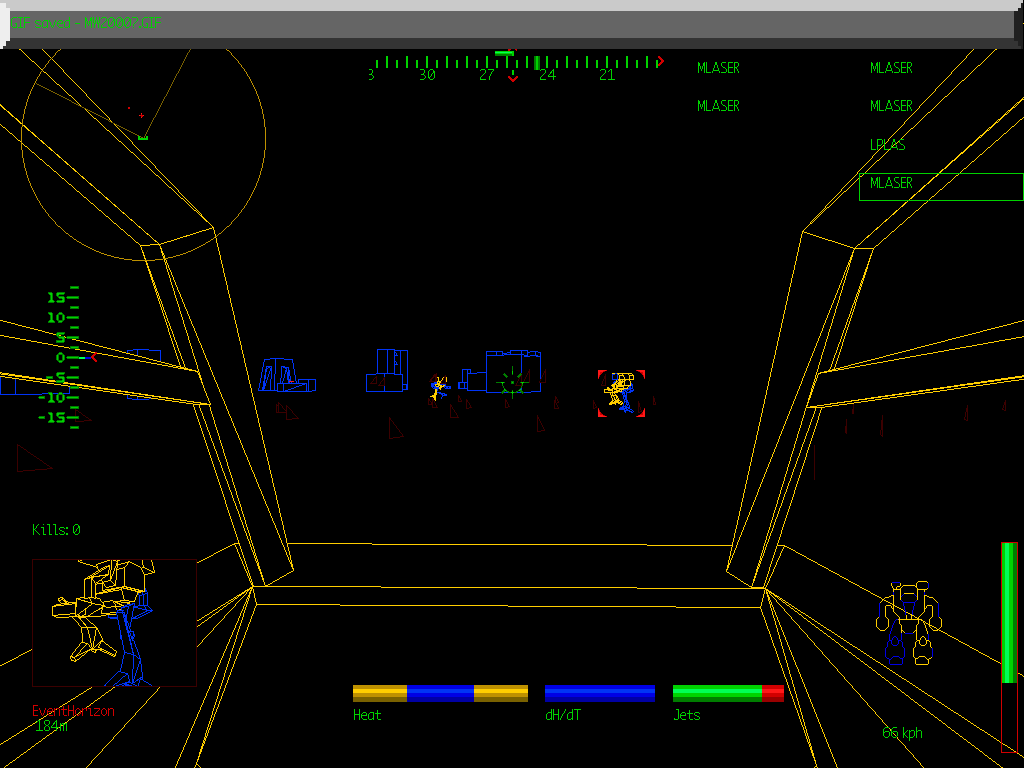Viewport: 1024px width, 768px height.
Task: Click the targeted mech closeup thumbnail
Action: 114,622
